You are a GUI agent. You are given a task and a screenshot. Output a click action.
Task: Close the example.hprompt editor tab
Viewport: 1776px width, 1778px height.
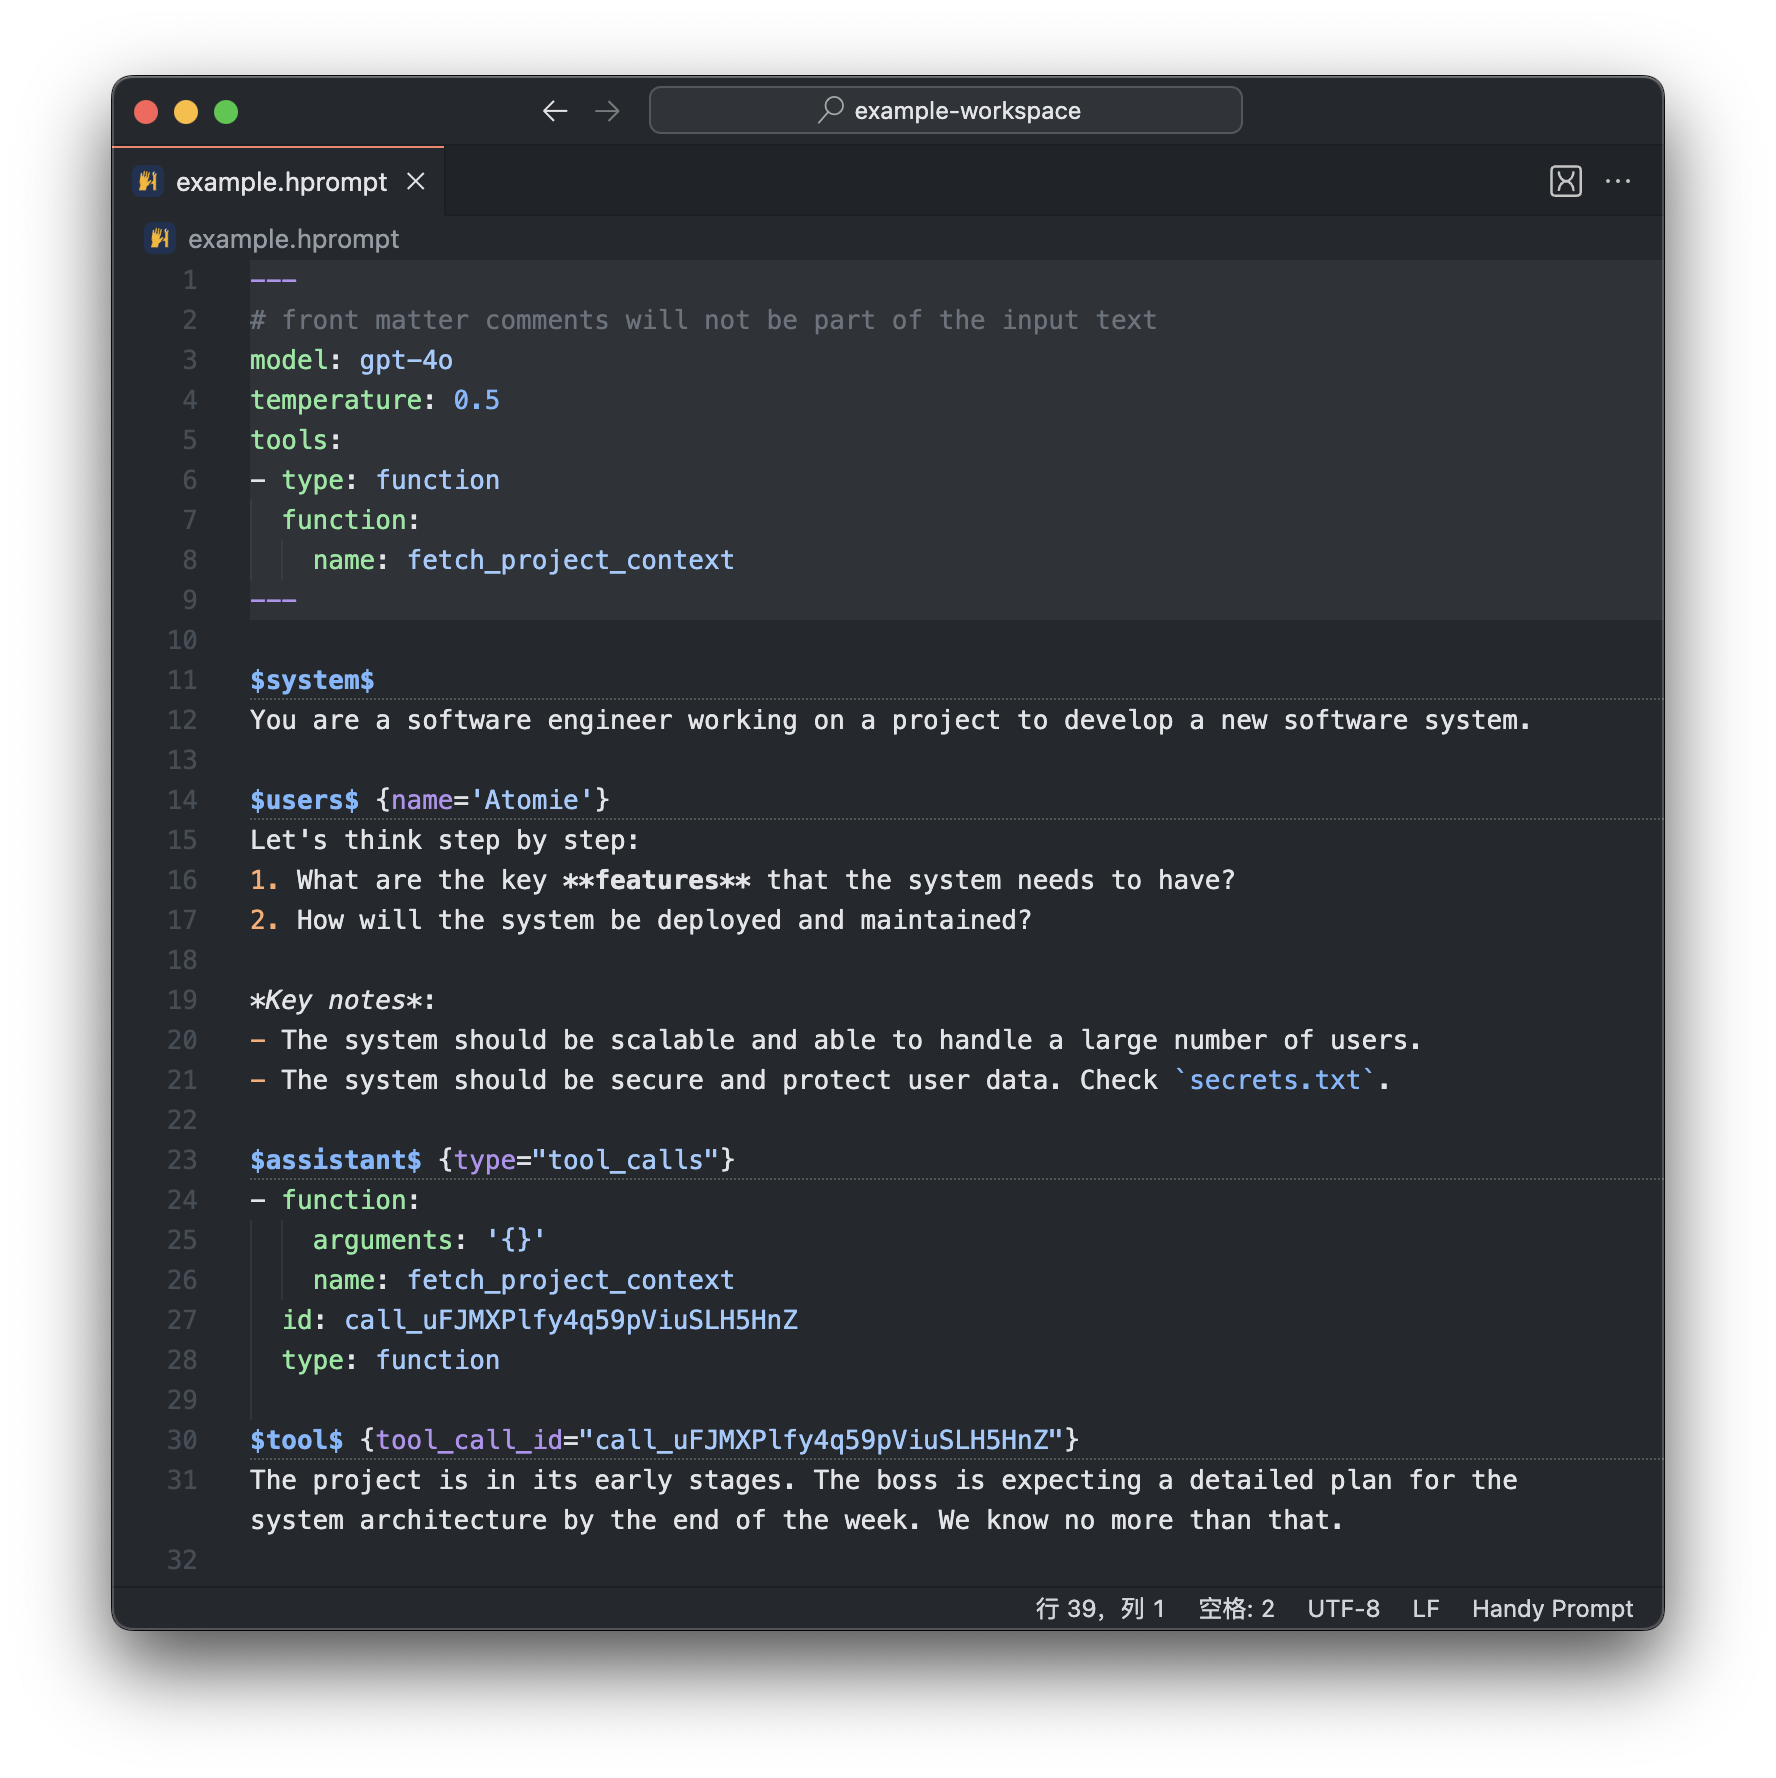click(417, 181)
